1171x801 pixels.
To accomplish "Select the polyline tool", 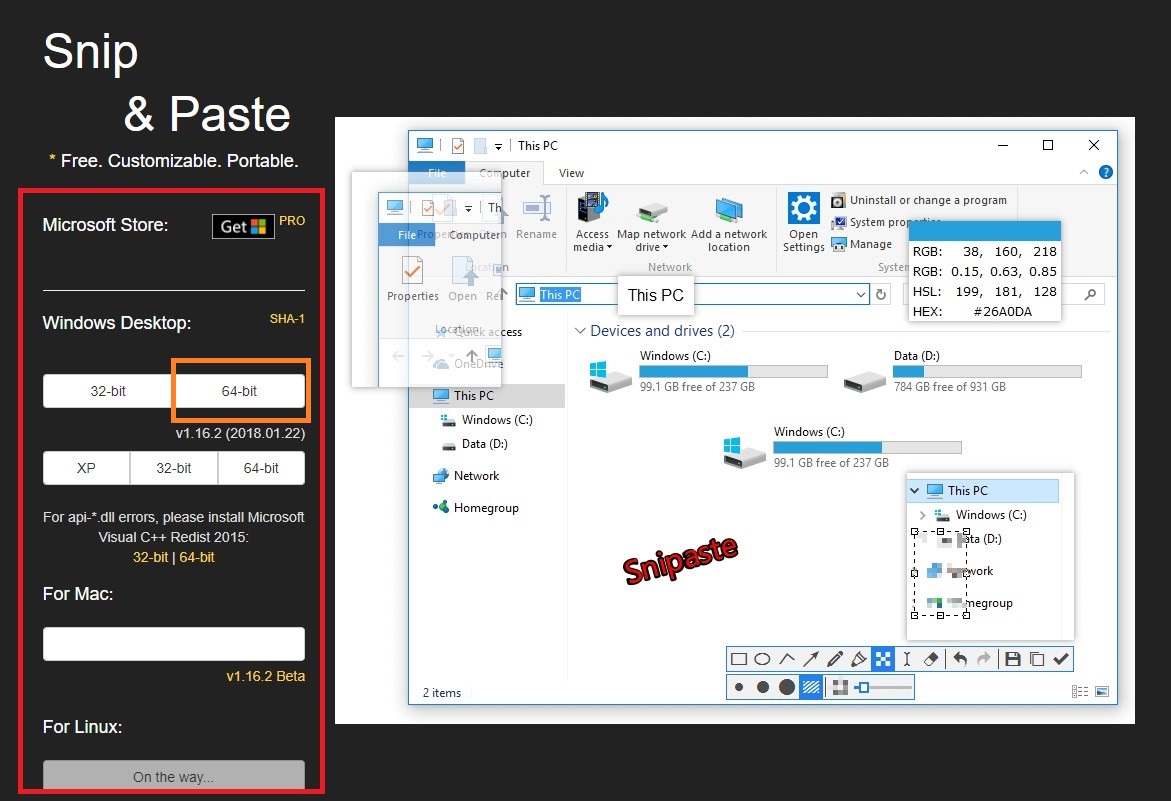I will pos(786,659).
